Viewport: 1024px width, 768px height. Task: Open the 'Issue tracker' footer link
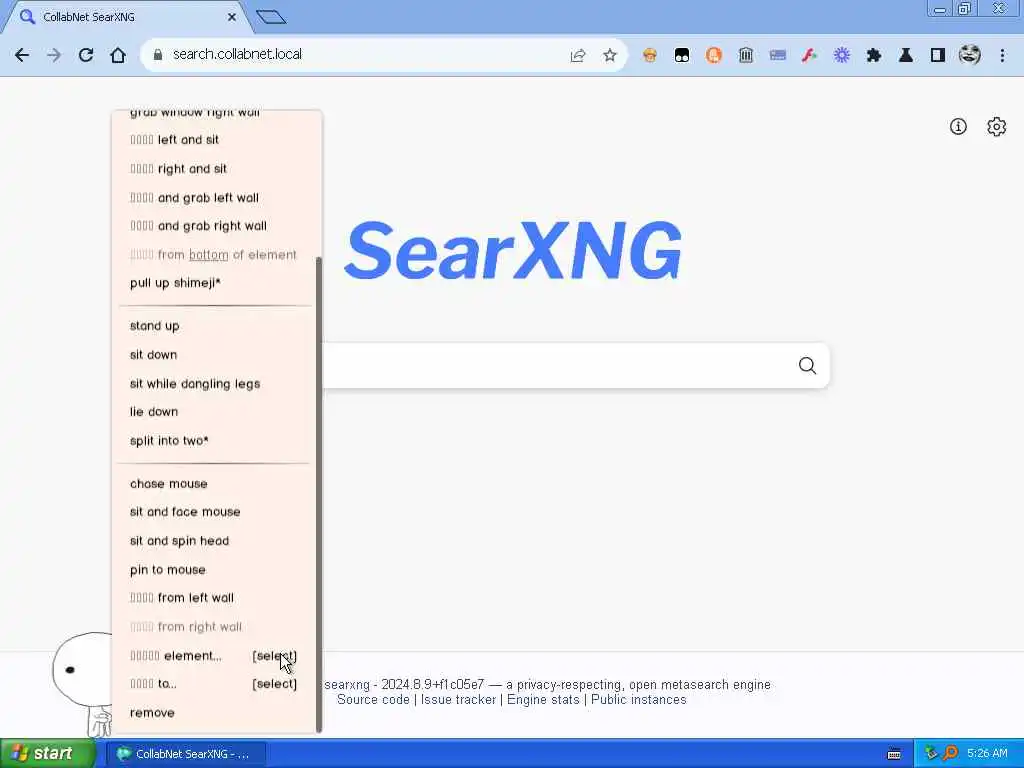458,699
